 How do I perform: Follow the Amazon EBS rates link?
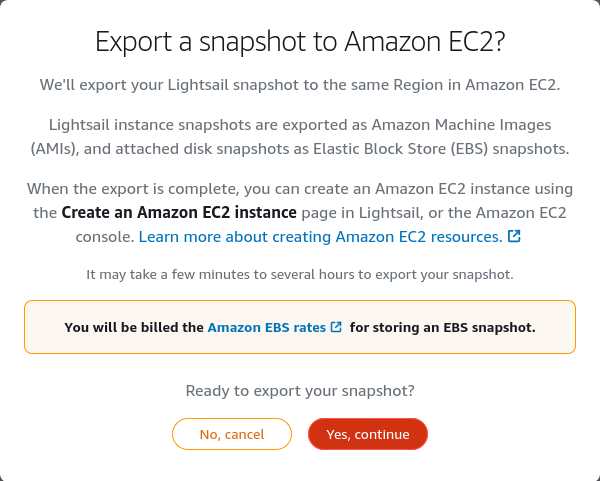point(267,328)
